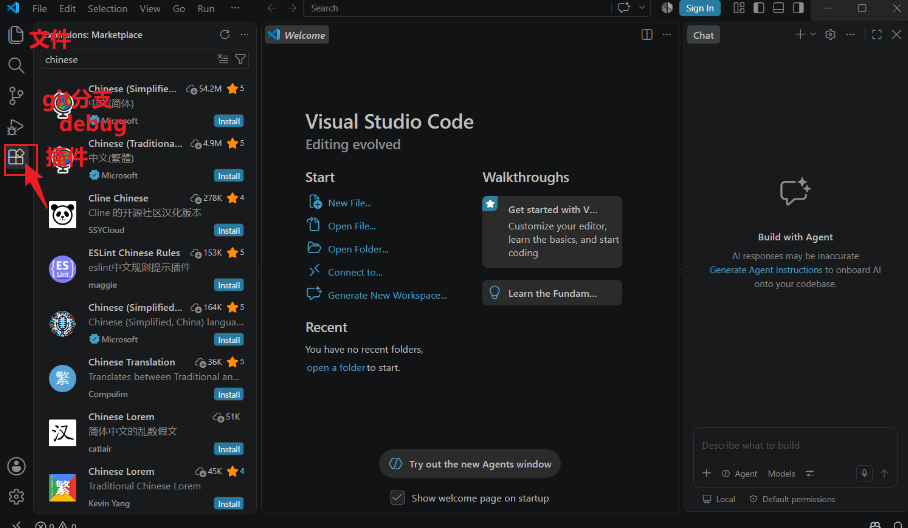The height and width of the screenshot is (528, 908).
Task: Open the Edit menu
Action: point(67,8)
